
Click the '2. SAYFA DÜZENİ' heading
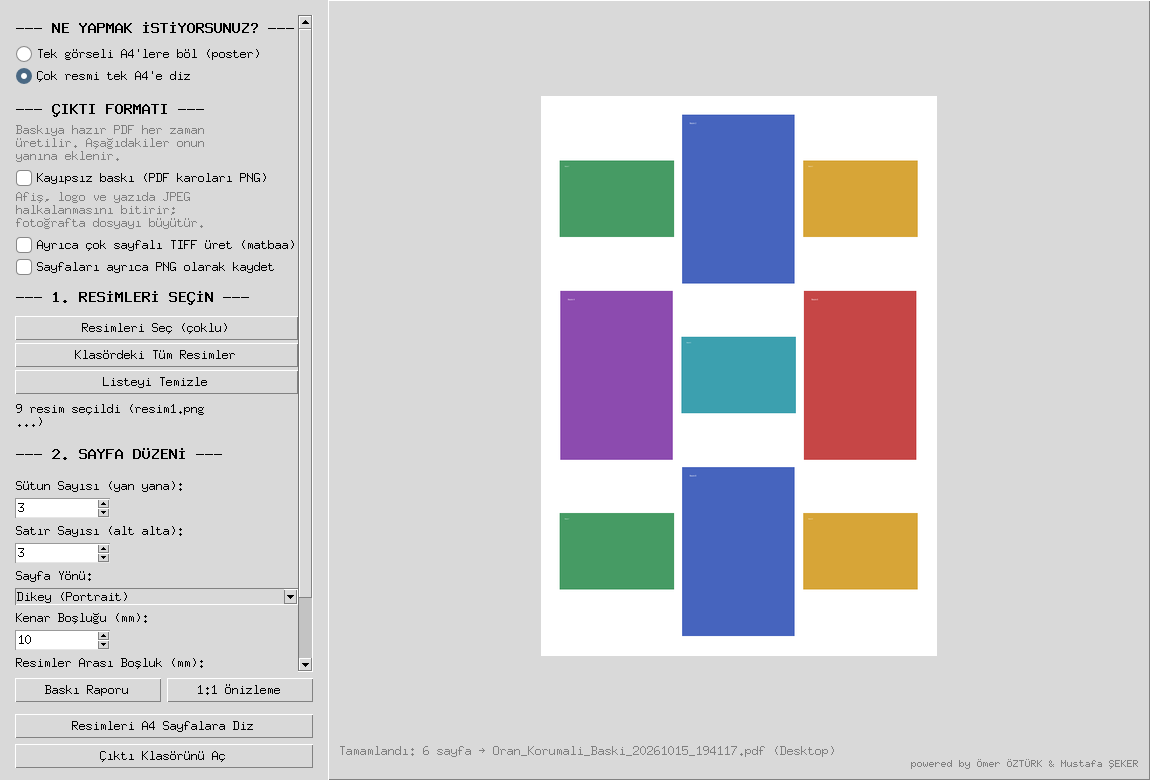click(x=119, y=455)
